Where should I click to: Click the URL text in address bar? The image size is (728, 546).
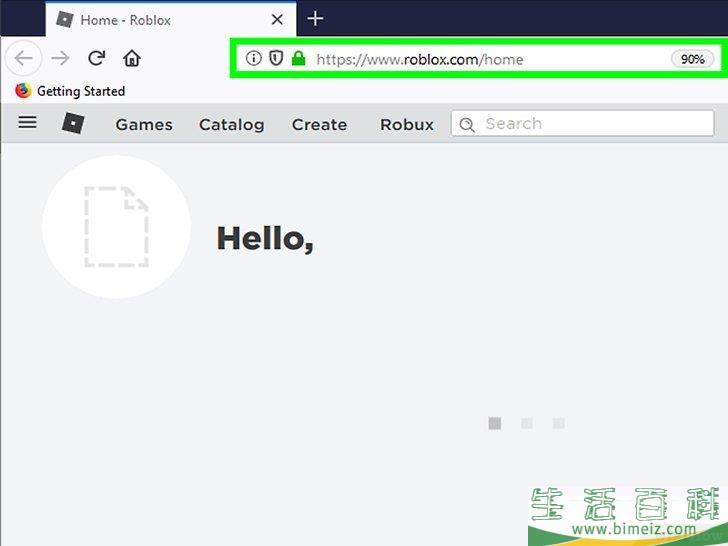[x=420, y=59]
